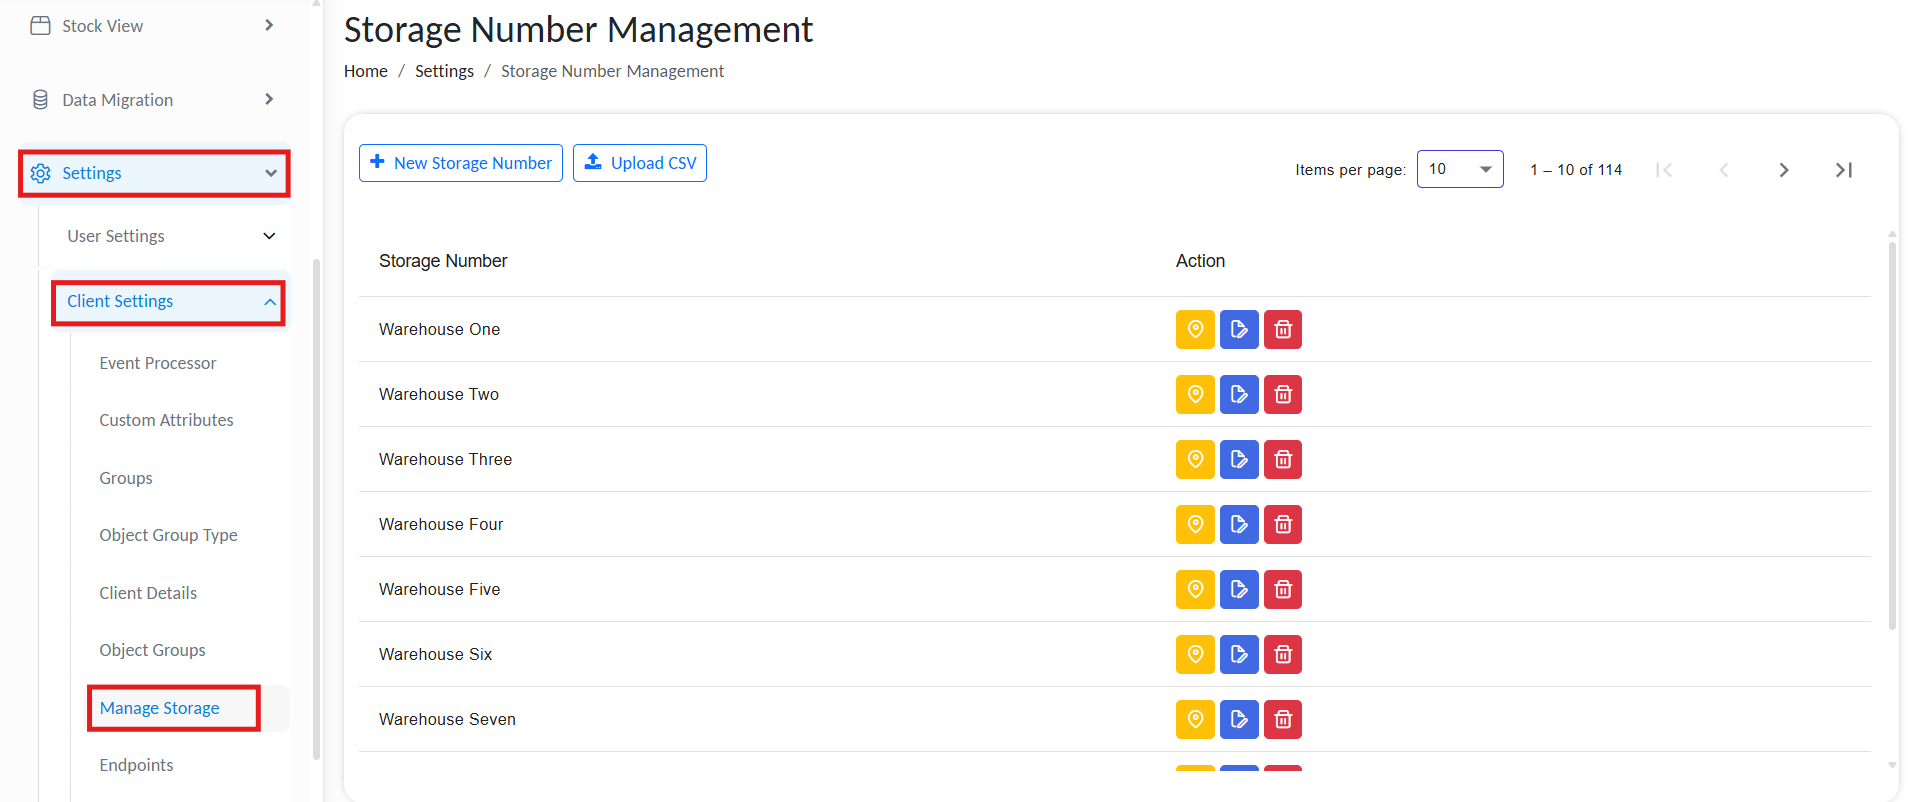Click the blue edit icon for Warehouse Two
The width and height of the screenshot is (1916, 802).
coord(1238,394)
